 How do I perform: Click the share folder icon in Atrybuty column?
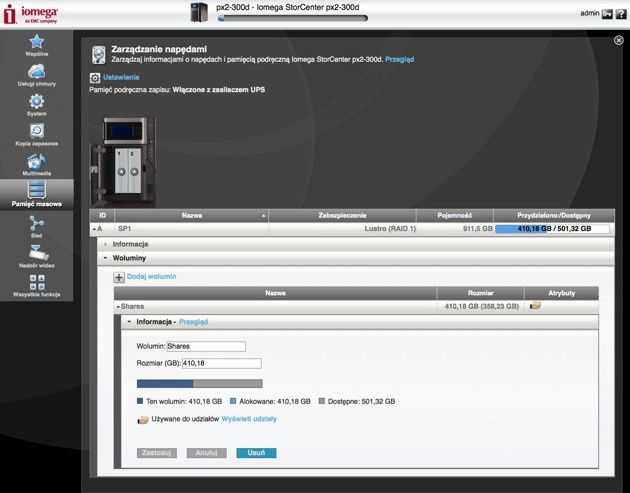pyautogui.click(x=535, y=306)
